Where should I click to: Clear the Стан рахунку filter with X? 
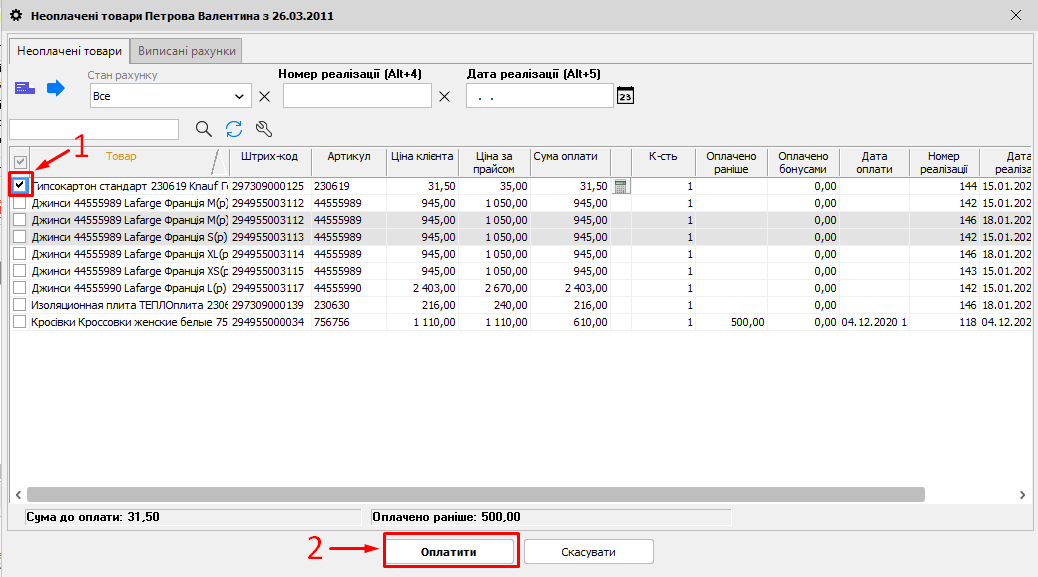[x=265, y=97]
